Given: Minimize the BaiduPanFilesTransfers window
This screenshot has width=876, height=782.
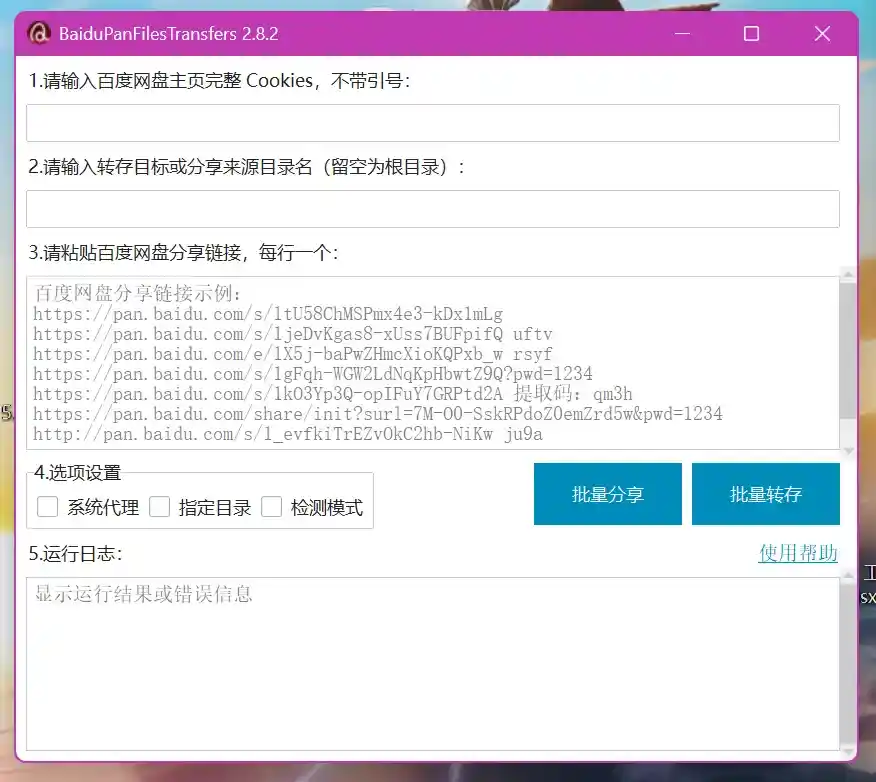Looking at the screenshot, I should 682,34.
